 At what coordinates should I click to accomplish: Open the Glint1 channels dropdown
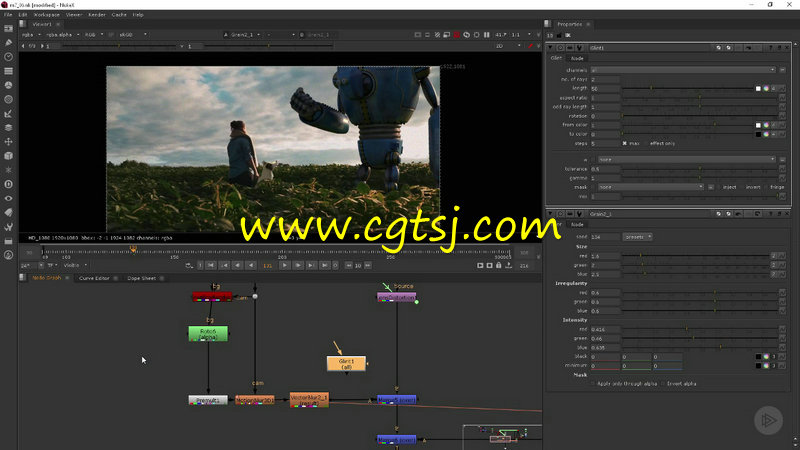click(x=683, y=70)
